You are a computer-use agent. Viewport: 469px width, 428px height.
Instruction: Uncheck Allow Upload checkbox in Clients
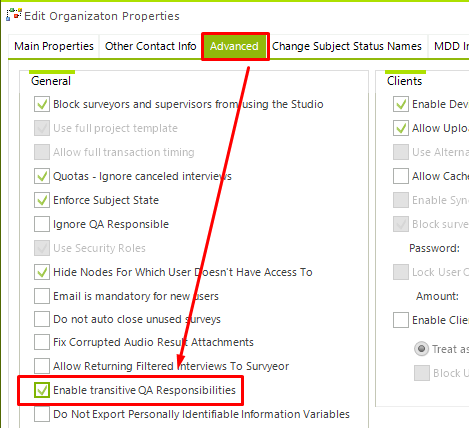[401, 128]
